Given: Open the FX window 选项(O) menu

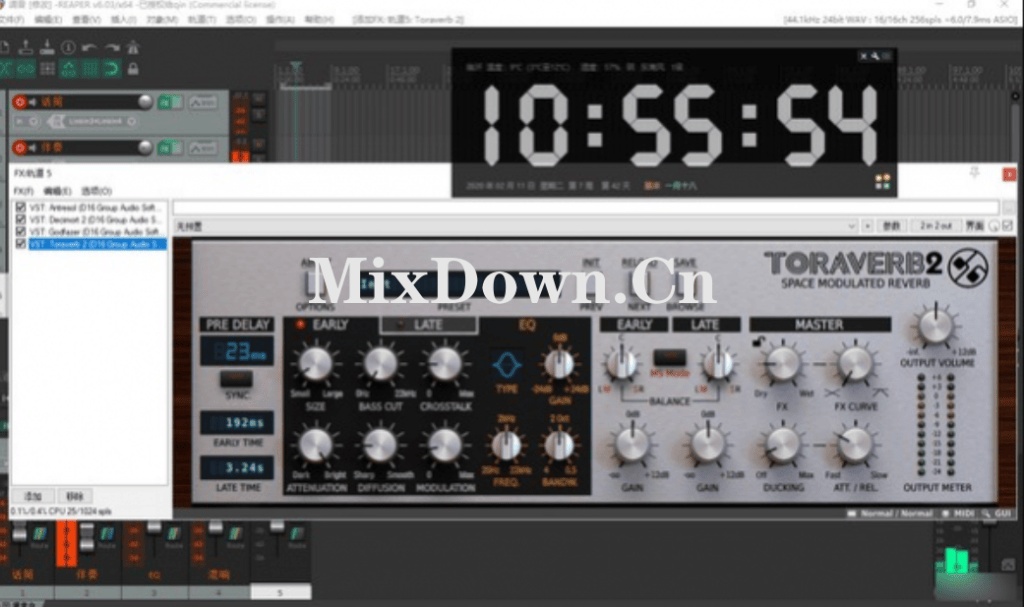Looking at the screenshot, I should tap(96, 190).
